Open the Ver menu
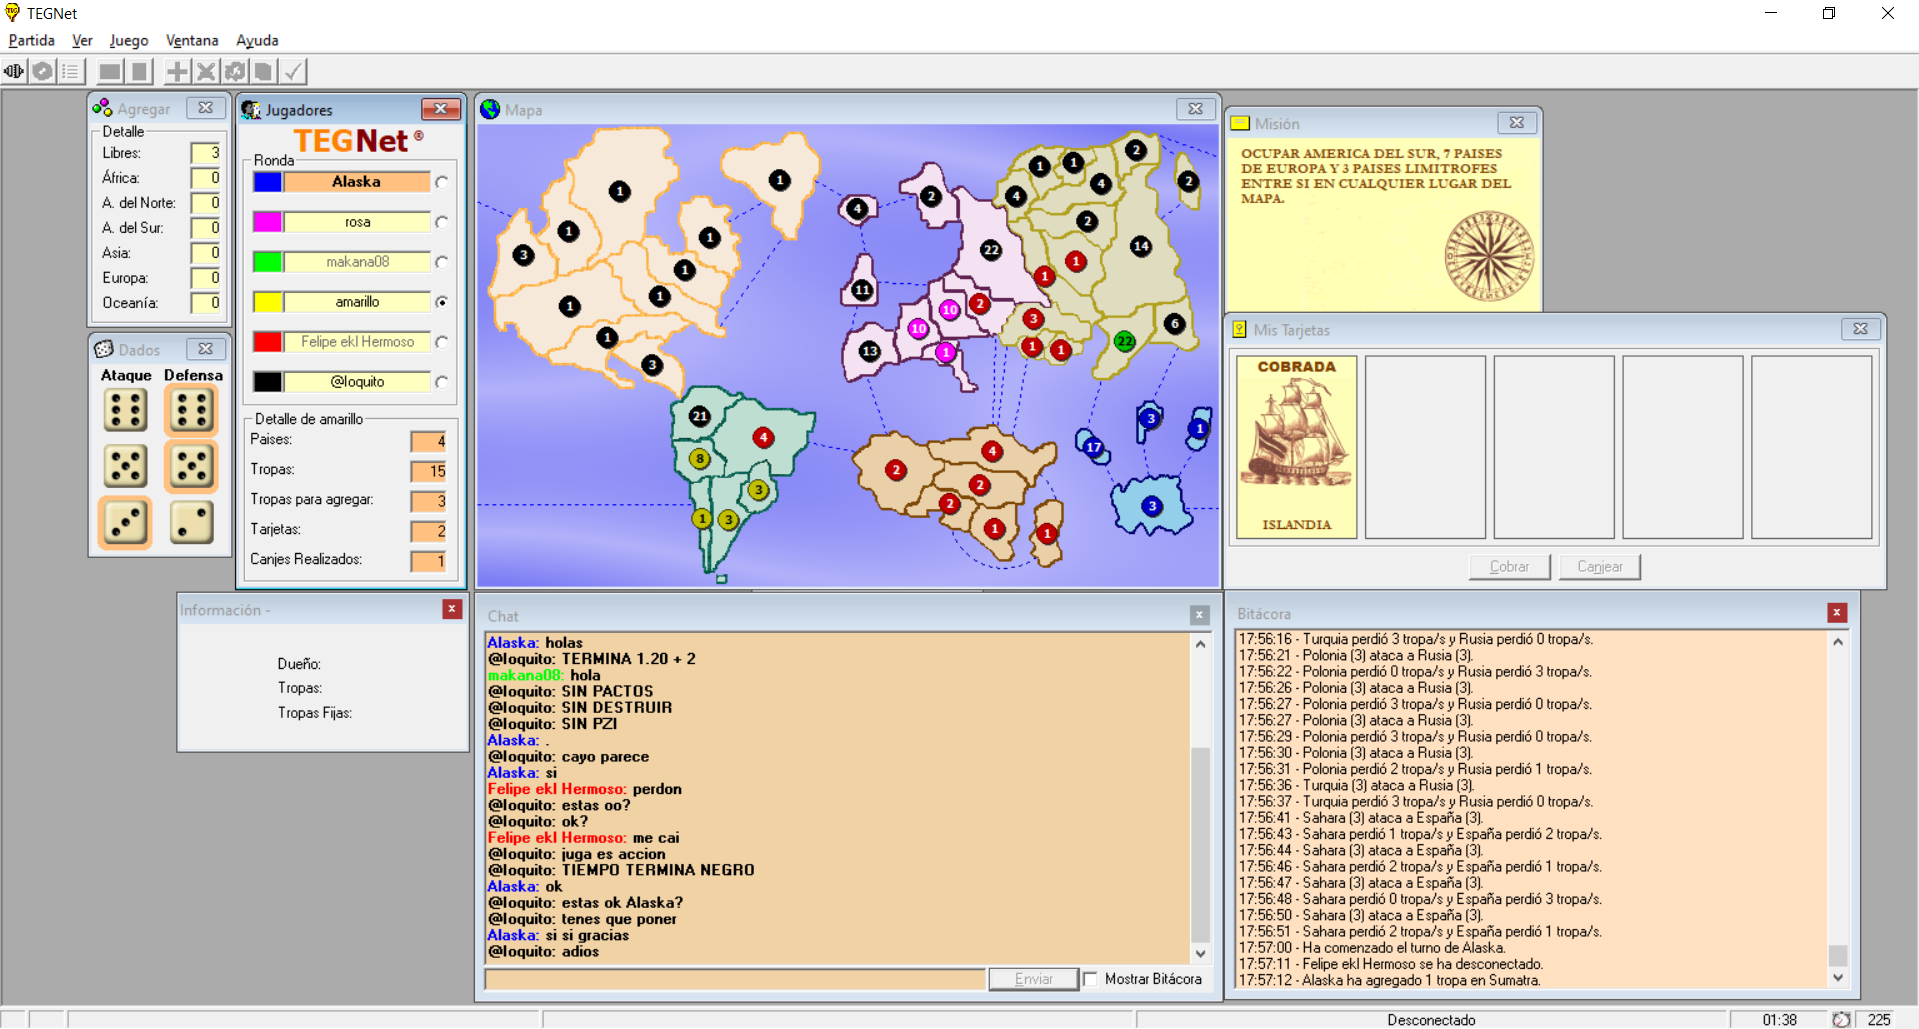 click(x=82, y=40)
